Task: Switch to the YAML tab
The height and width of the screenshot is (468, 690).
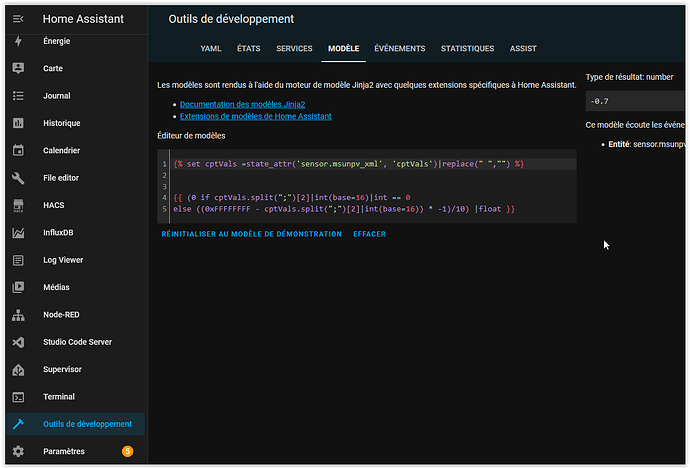Action: tap(211, 48)
